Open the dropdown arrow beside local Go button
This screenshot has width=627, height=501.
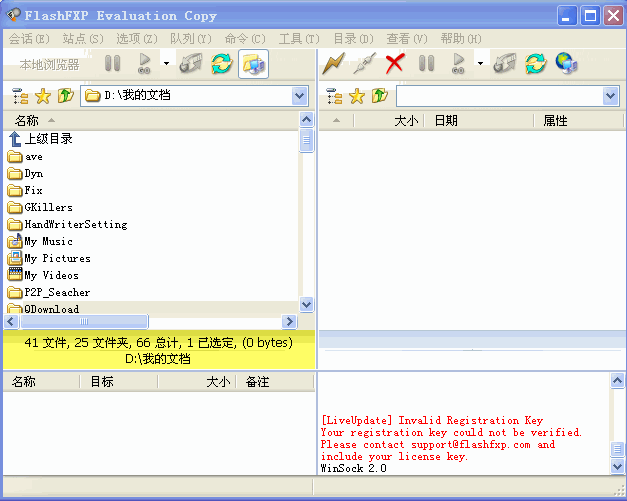point(166,64)
